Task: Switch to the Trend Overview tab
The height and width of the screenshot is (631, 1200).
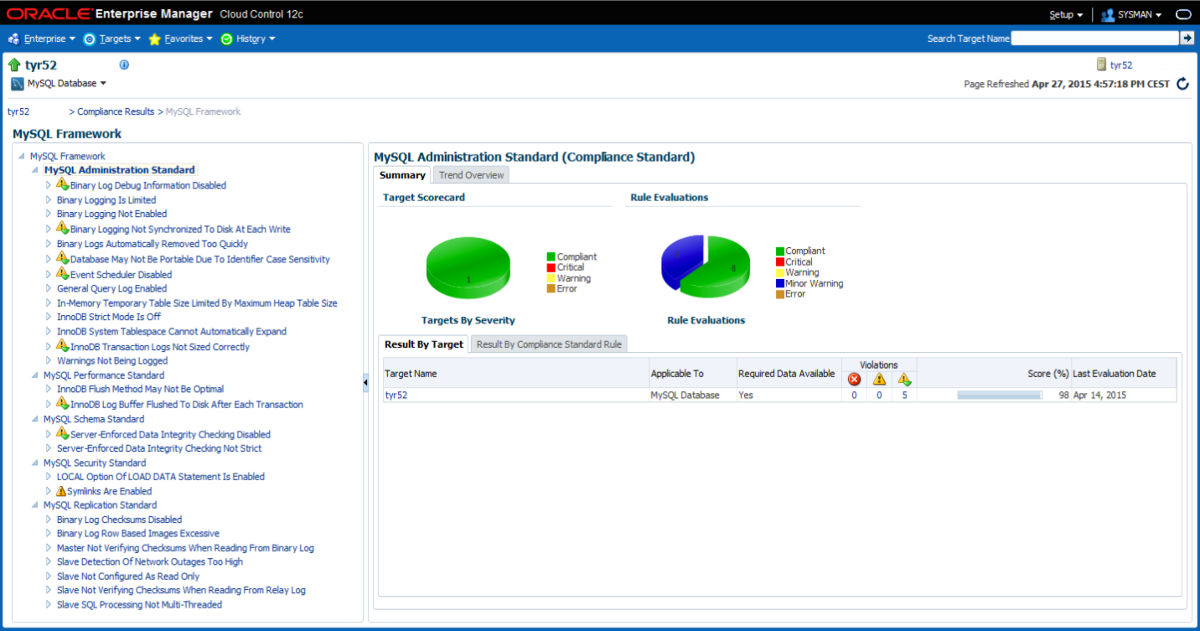Action: pos(472,175)
